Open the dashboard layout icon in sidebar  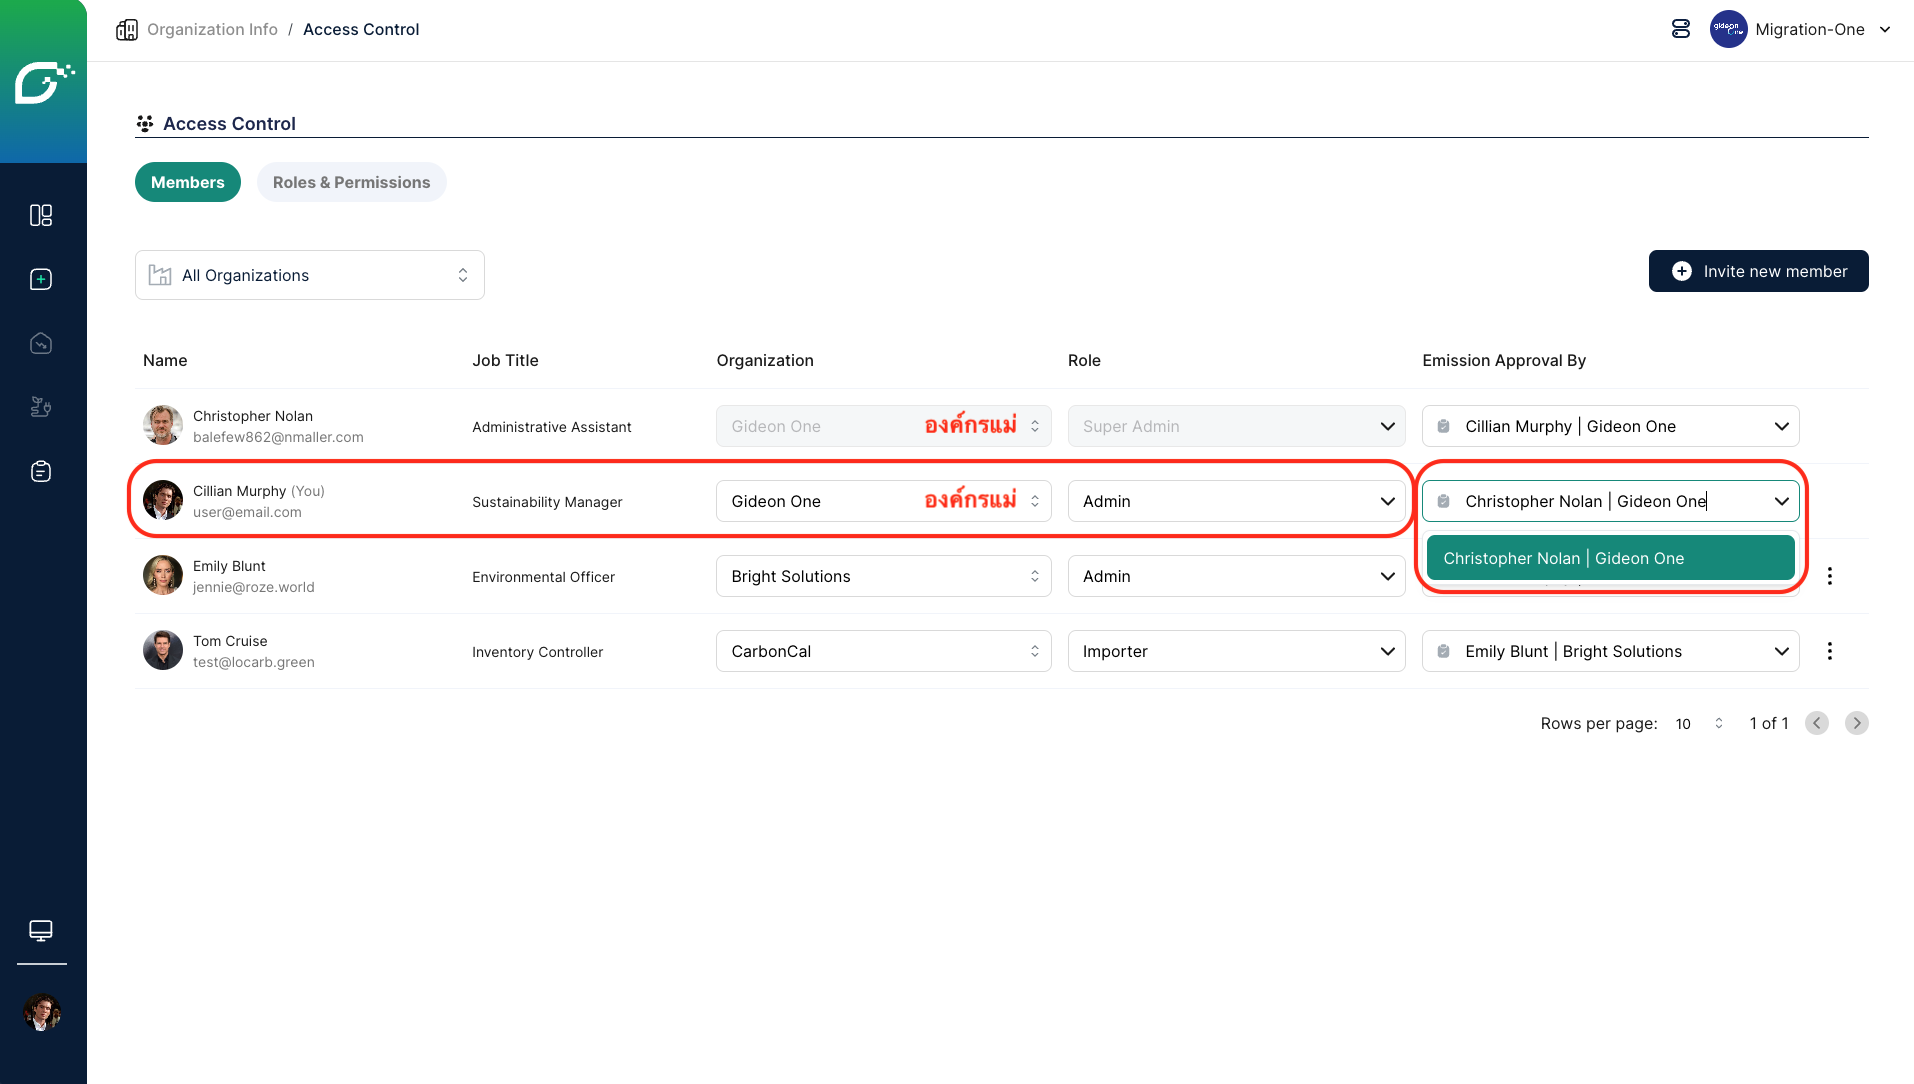pos(41,215)
